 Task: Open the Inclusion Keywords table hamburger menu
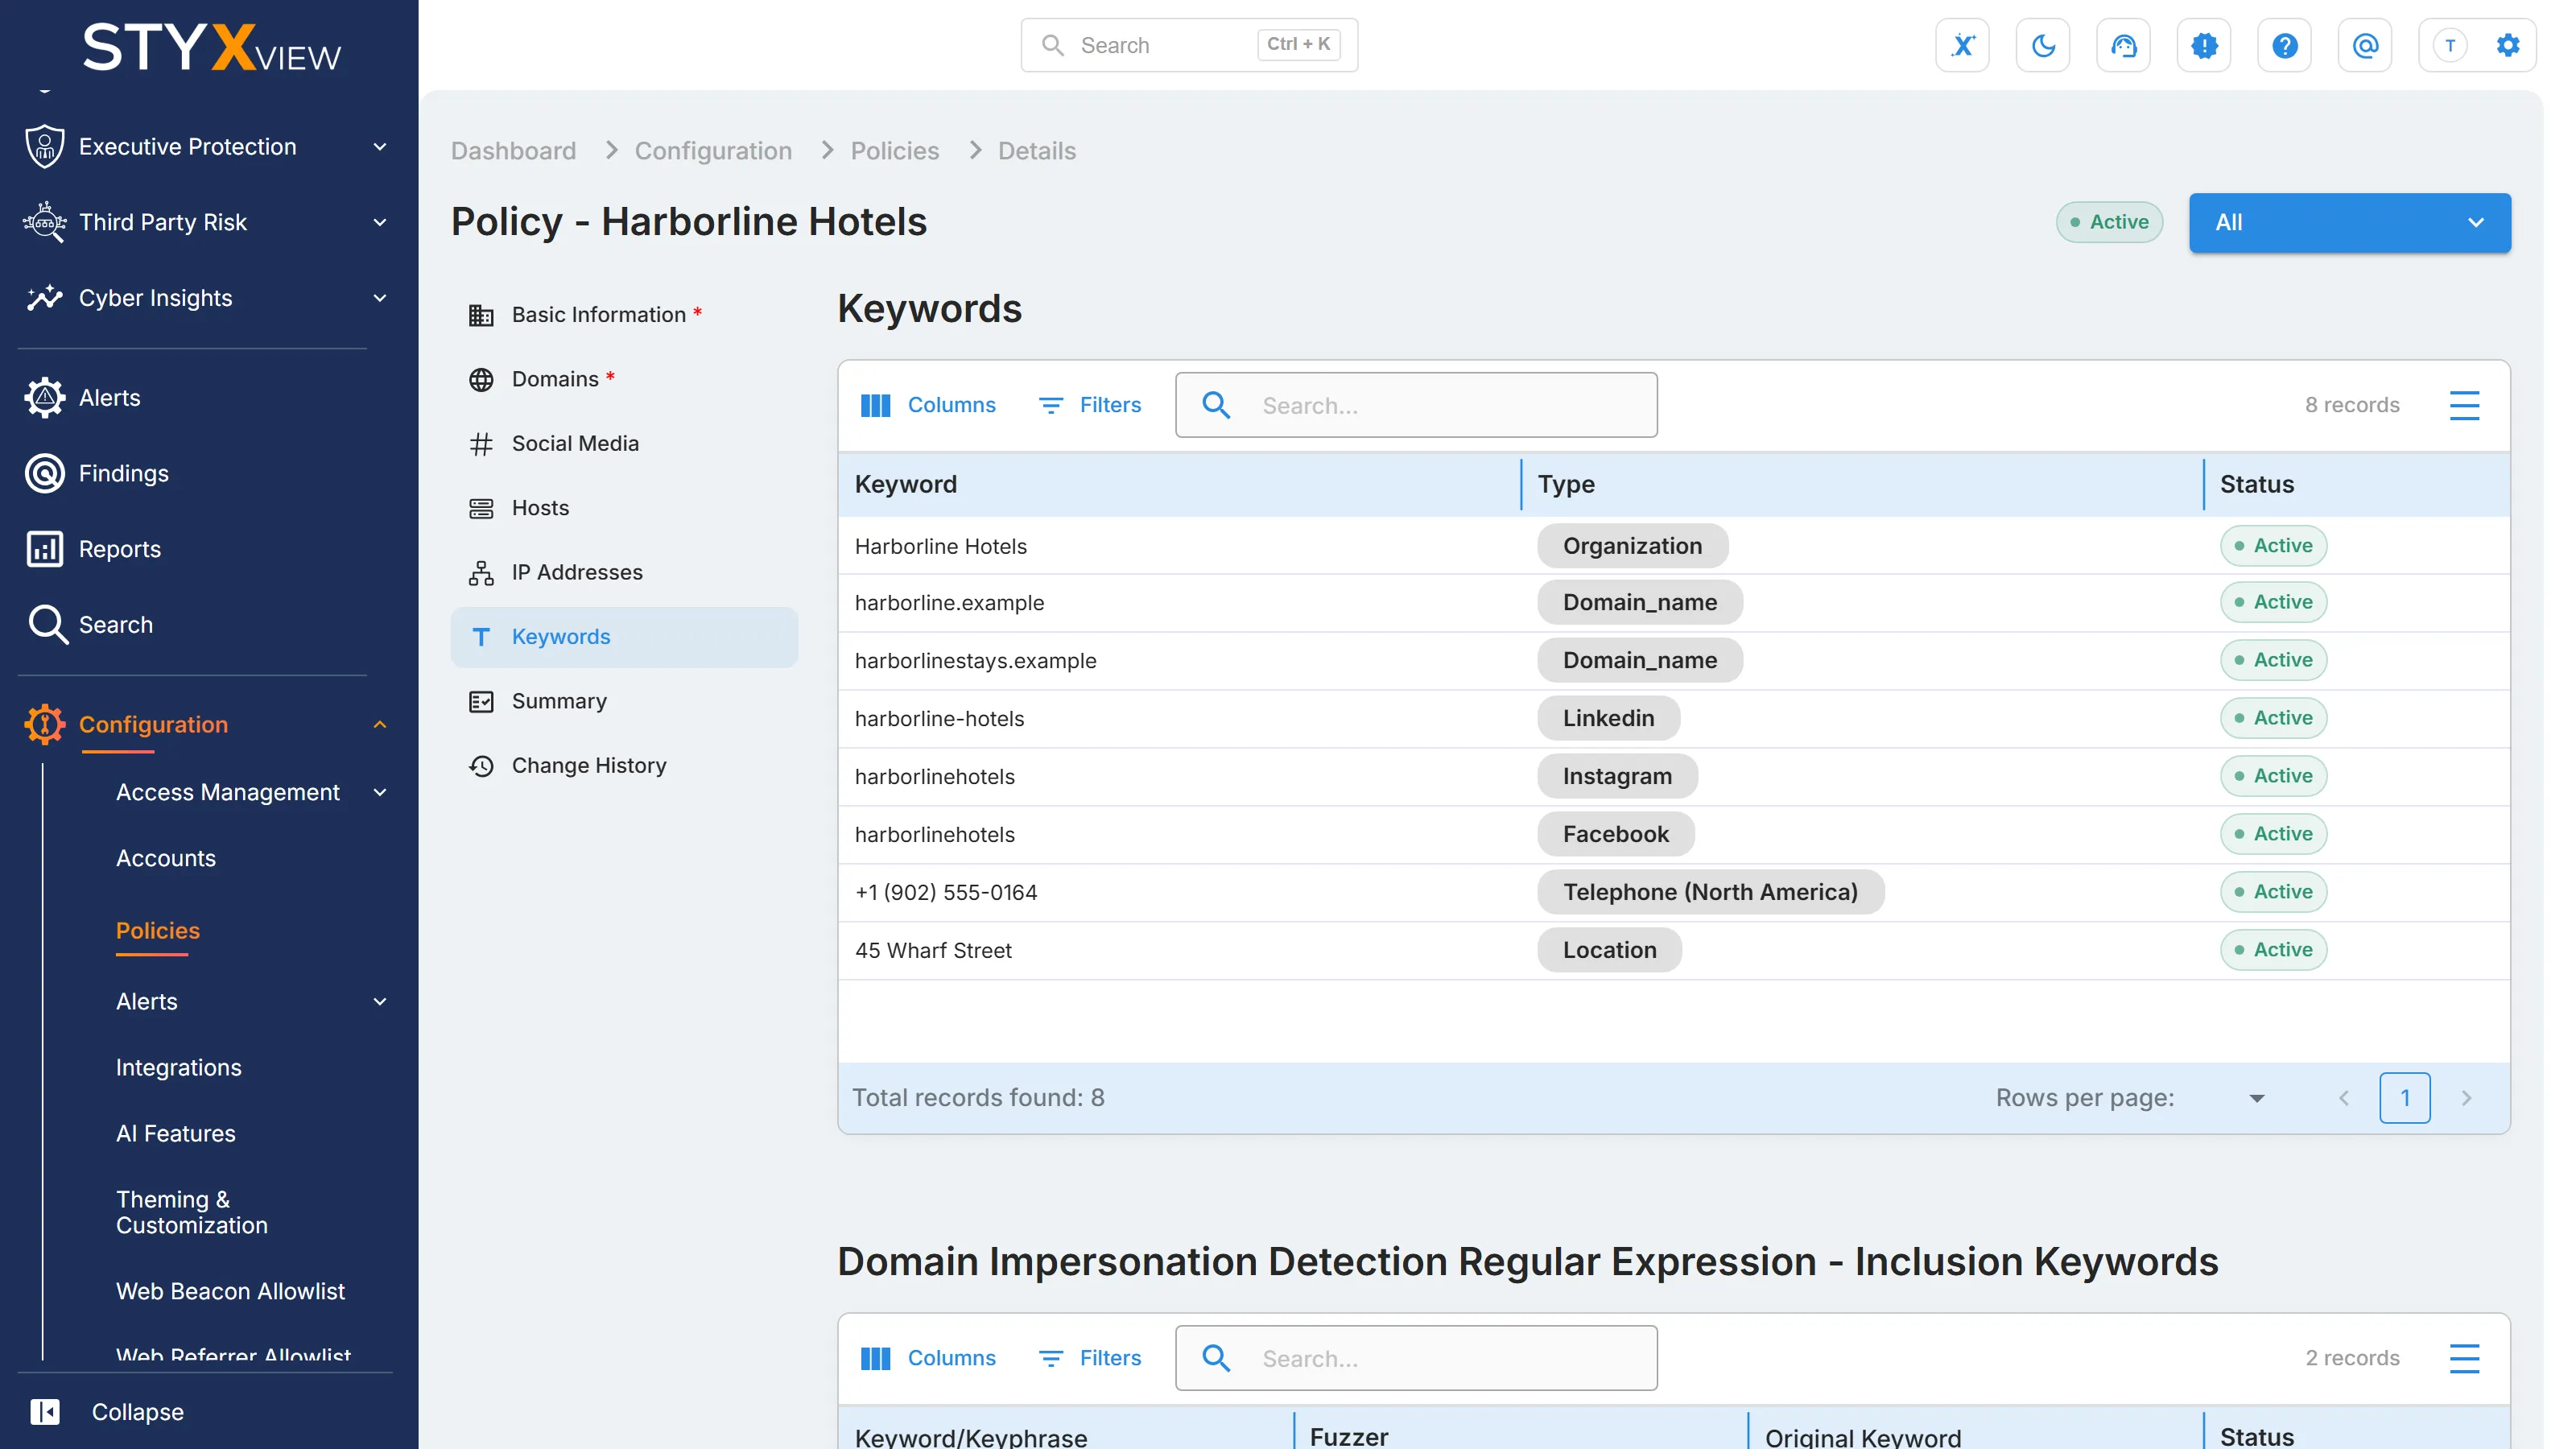click(2464, 1358)
